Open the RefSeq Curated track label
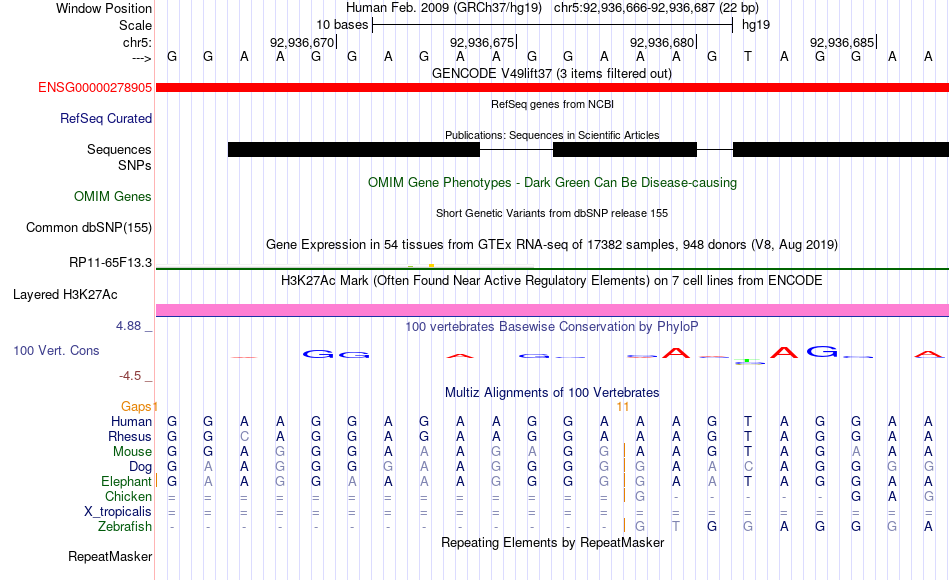The image size is (950, 580). pos(106,119)
